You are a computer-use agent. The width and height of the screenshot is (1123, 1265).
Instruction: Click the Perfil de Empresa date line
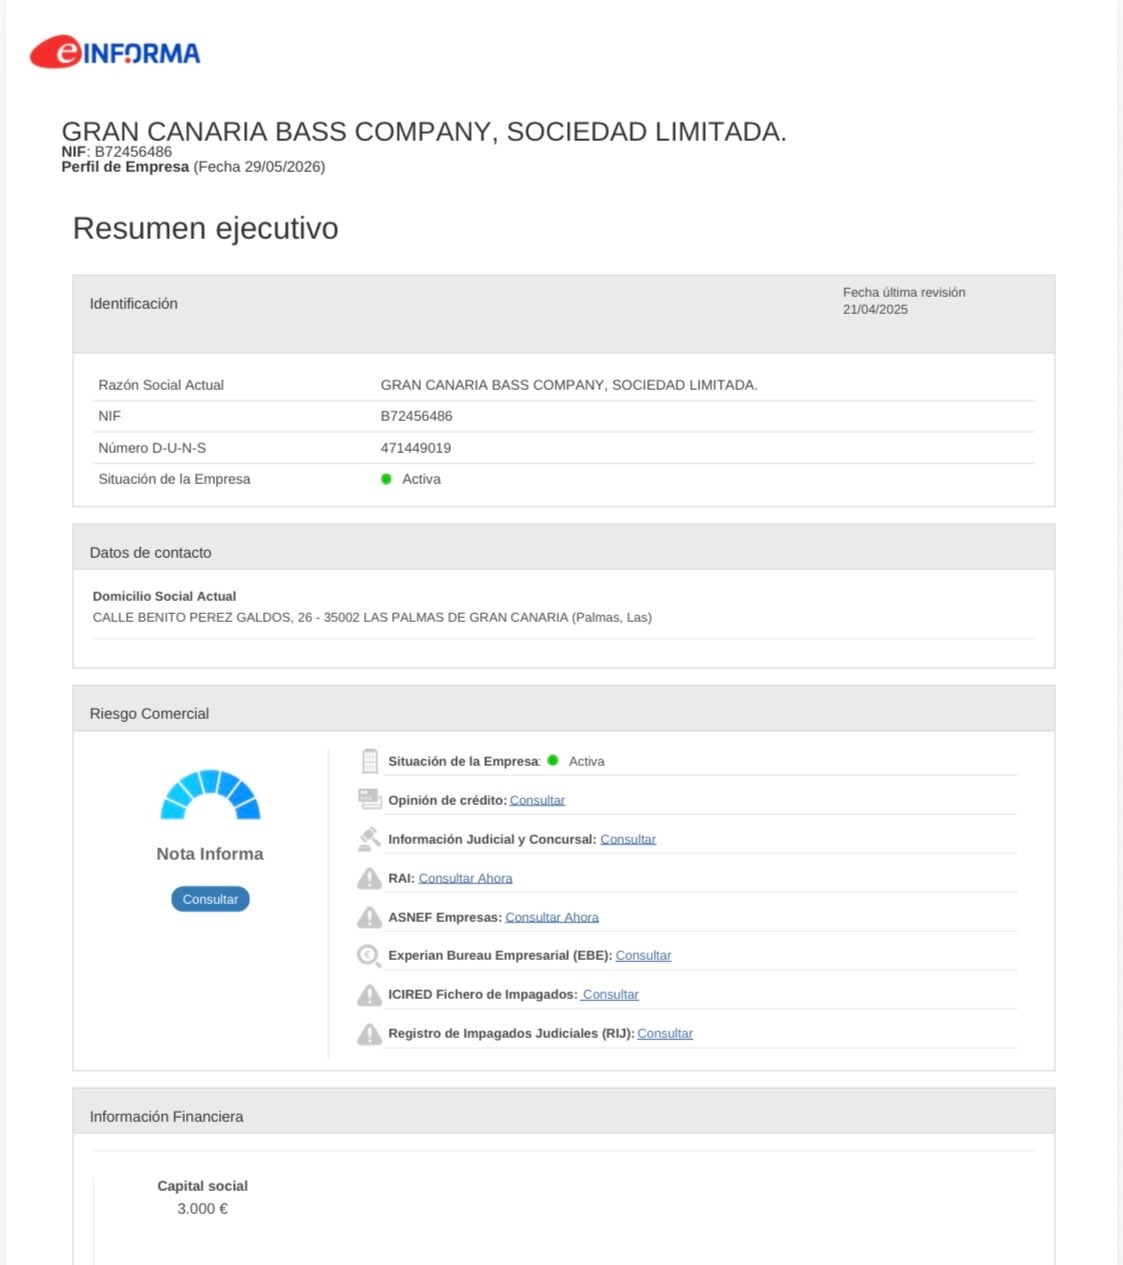pos(193,167)
